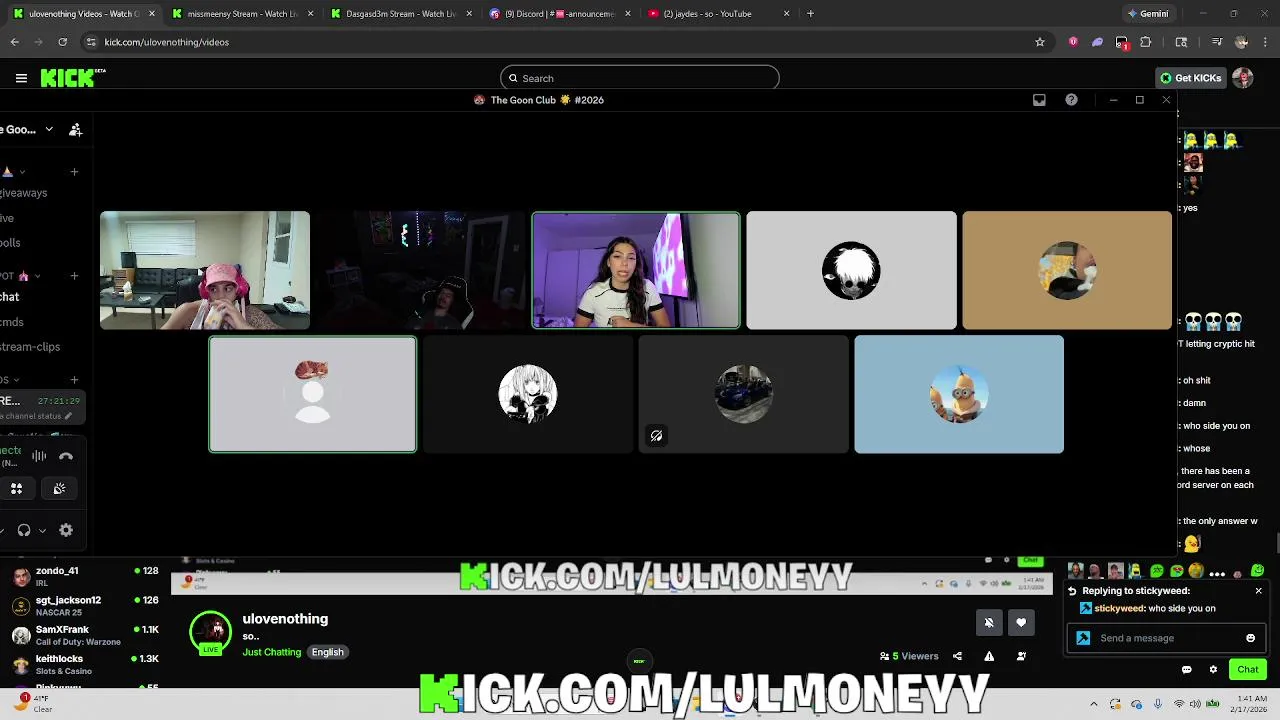Focus the Kick search field
This screenshot has height=720, width=1280.
[640, 78]
